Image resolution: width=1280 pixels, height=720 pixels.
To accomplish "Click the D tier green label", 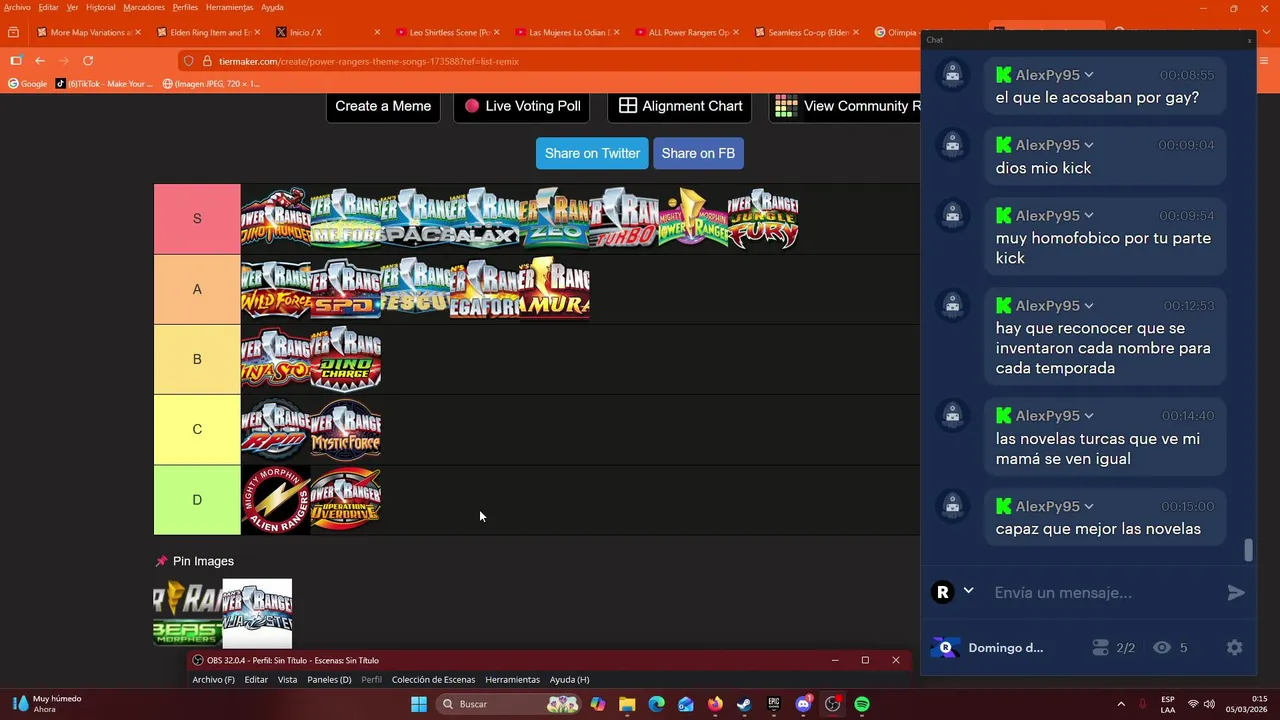I will tap(197, 500).
